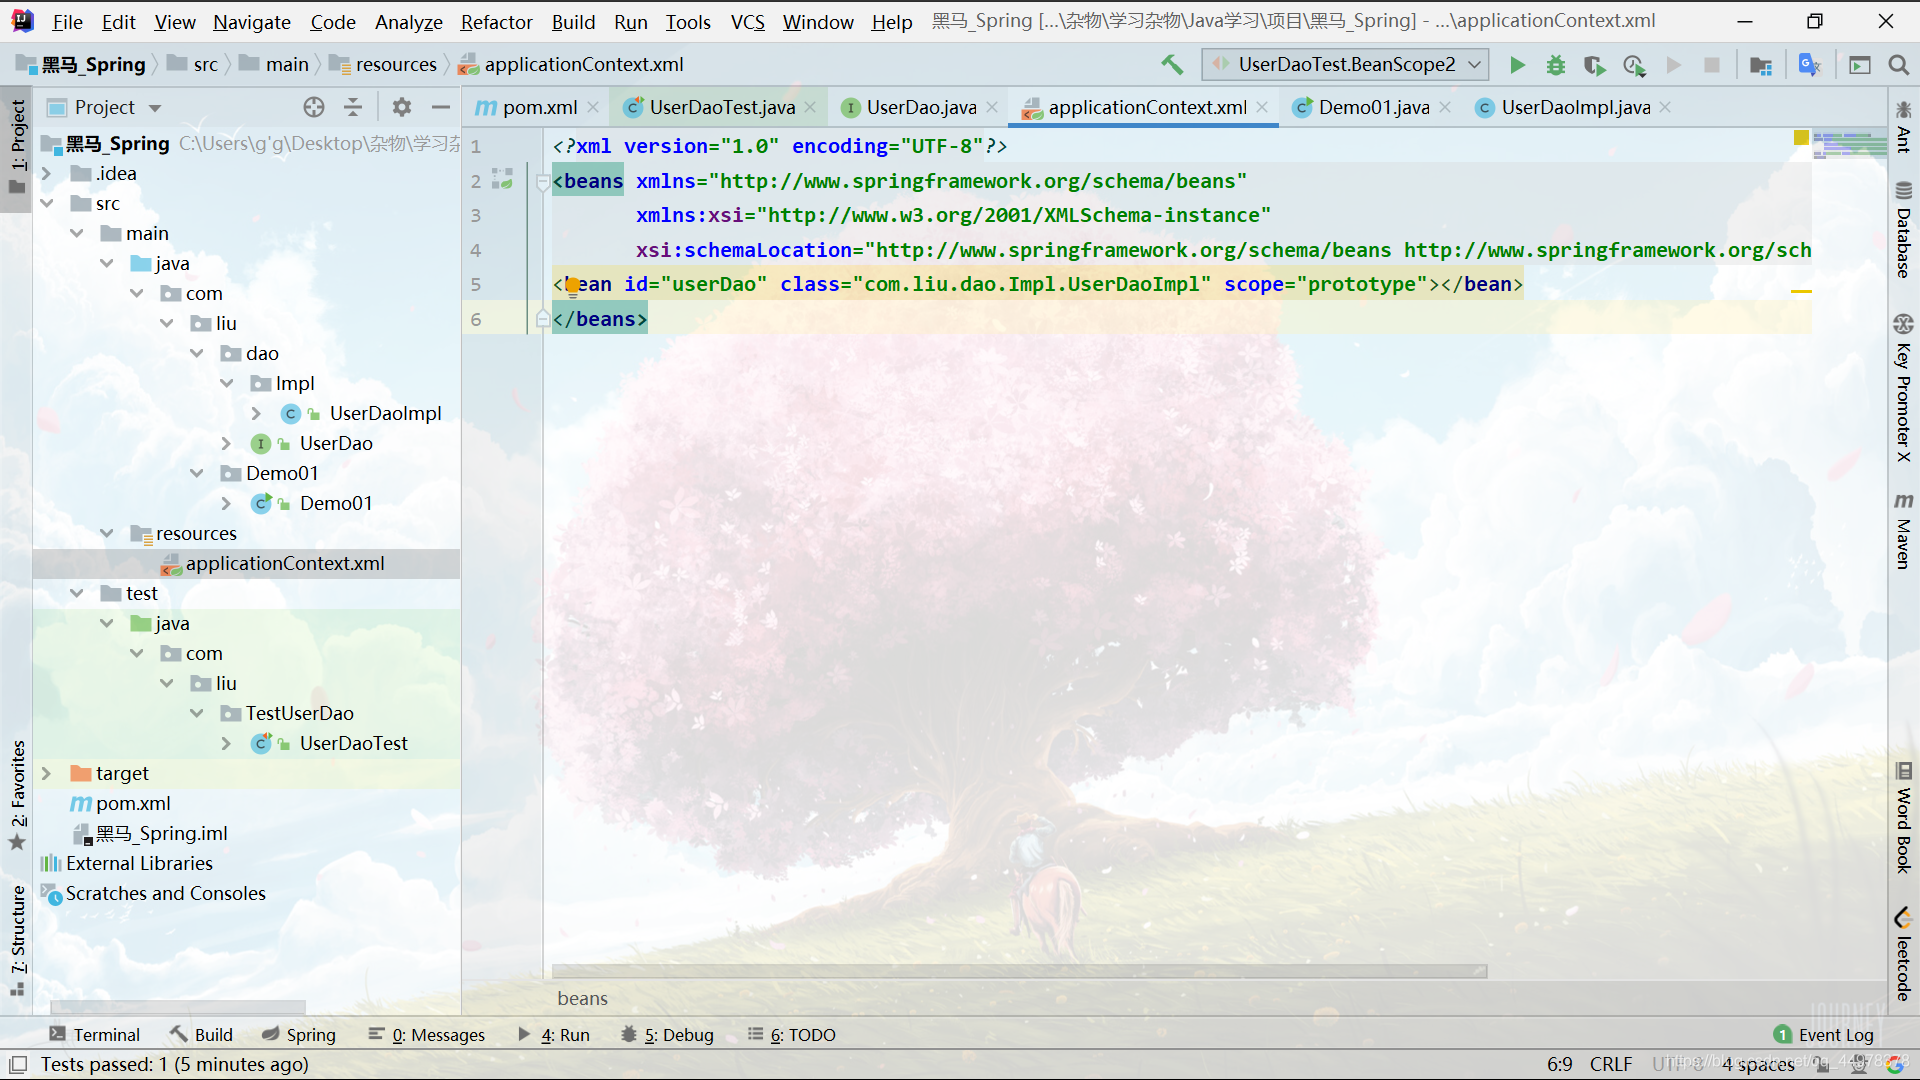Viewport: 1920px width, 1080px height.
Task: Click the editor horizontal scrollbar
Action: click(1019, 971)
